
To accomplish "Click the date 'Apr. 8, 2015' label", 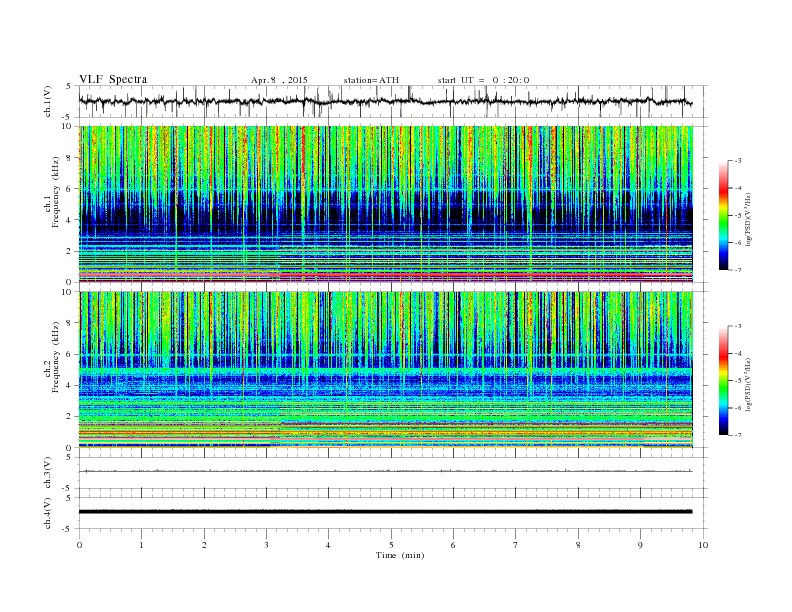I will 279,80.
